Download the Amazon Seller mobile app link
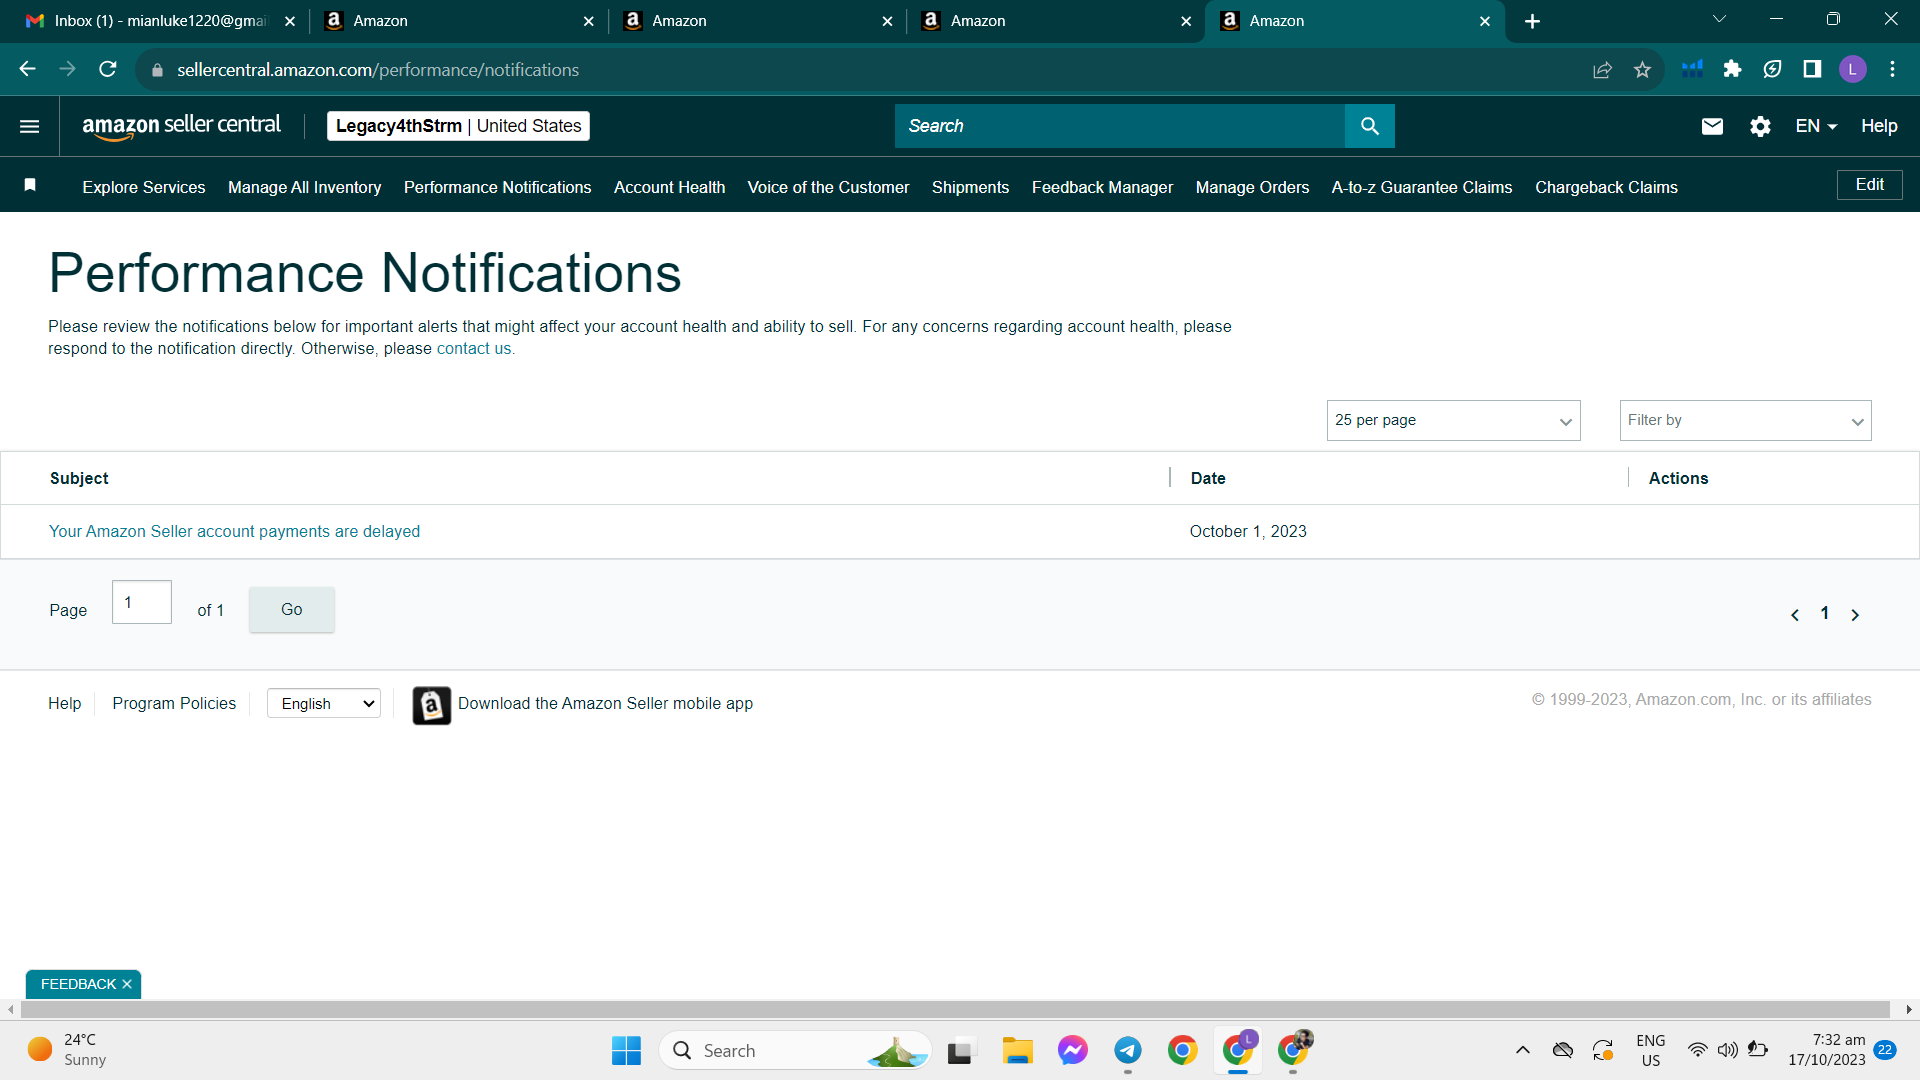1920x1080 pixels. [x=605, y=703]
